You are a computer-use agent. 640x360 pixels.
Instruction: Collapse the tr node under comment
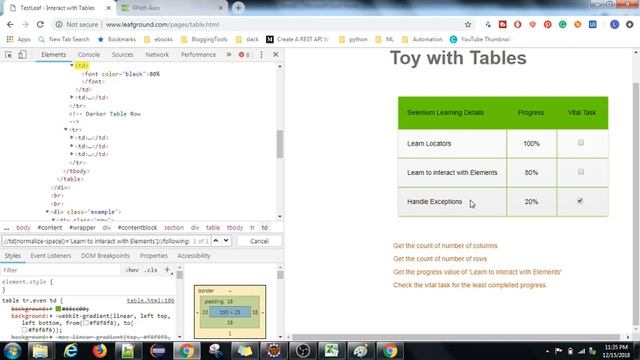[x=66, y=129]
